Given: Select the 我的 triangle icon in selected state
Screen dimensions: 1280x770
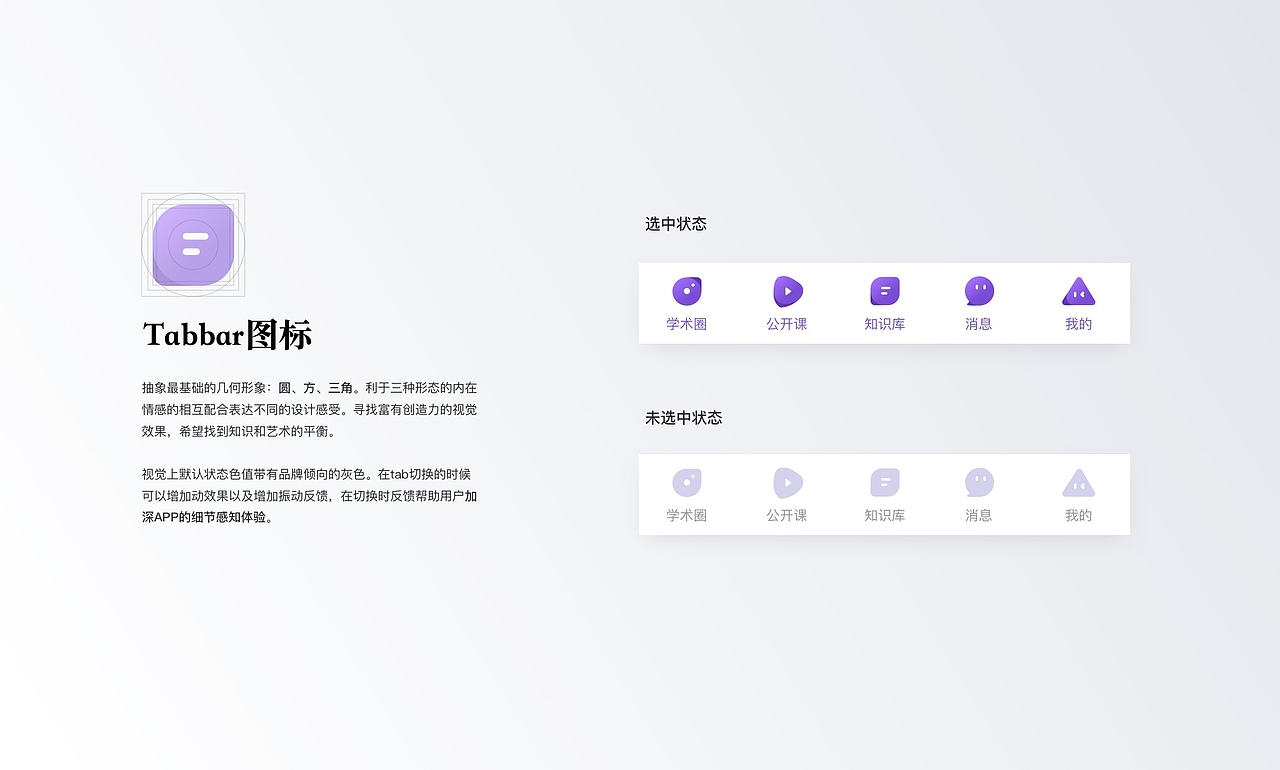Looking at the screenshot, I should pos(1077,290).
